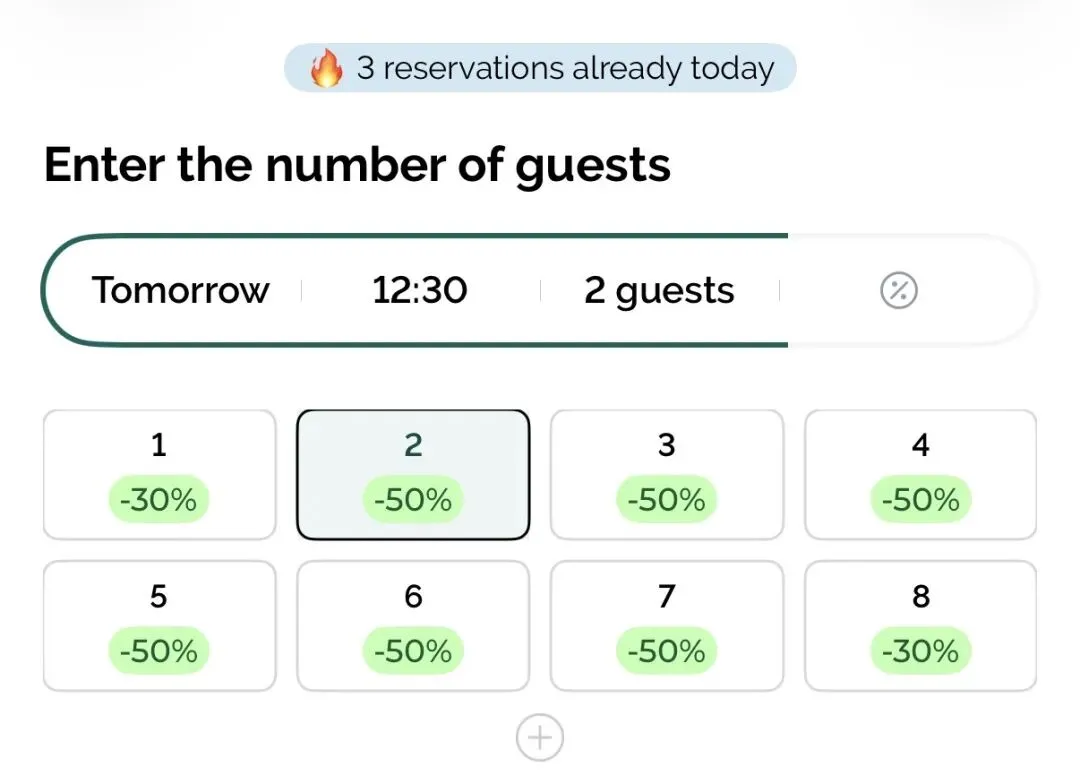Viewport: 1080px width, 784px height.
Task: Select 7 guests
Action: [667, 625]
